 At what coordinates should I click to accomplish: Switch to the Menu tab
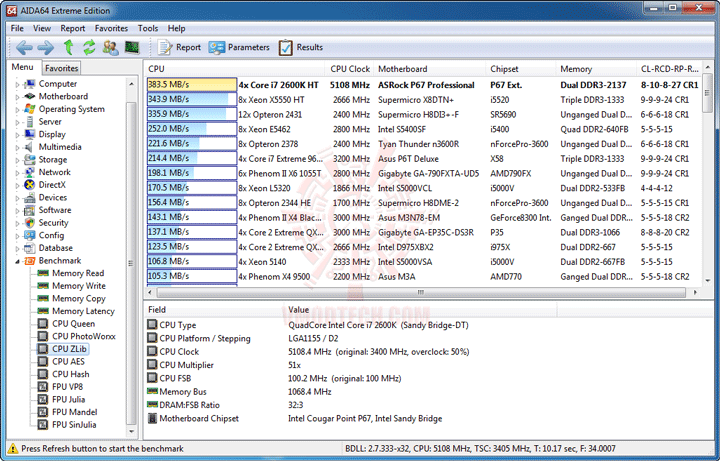pyautogui.click(x=22, y=67)
